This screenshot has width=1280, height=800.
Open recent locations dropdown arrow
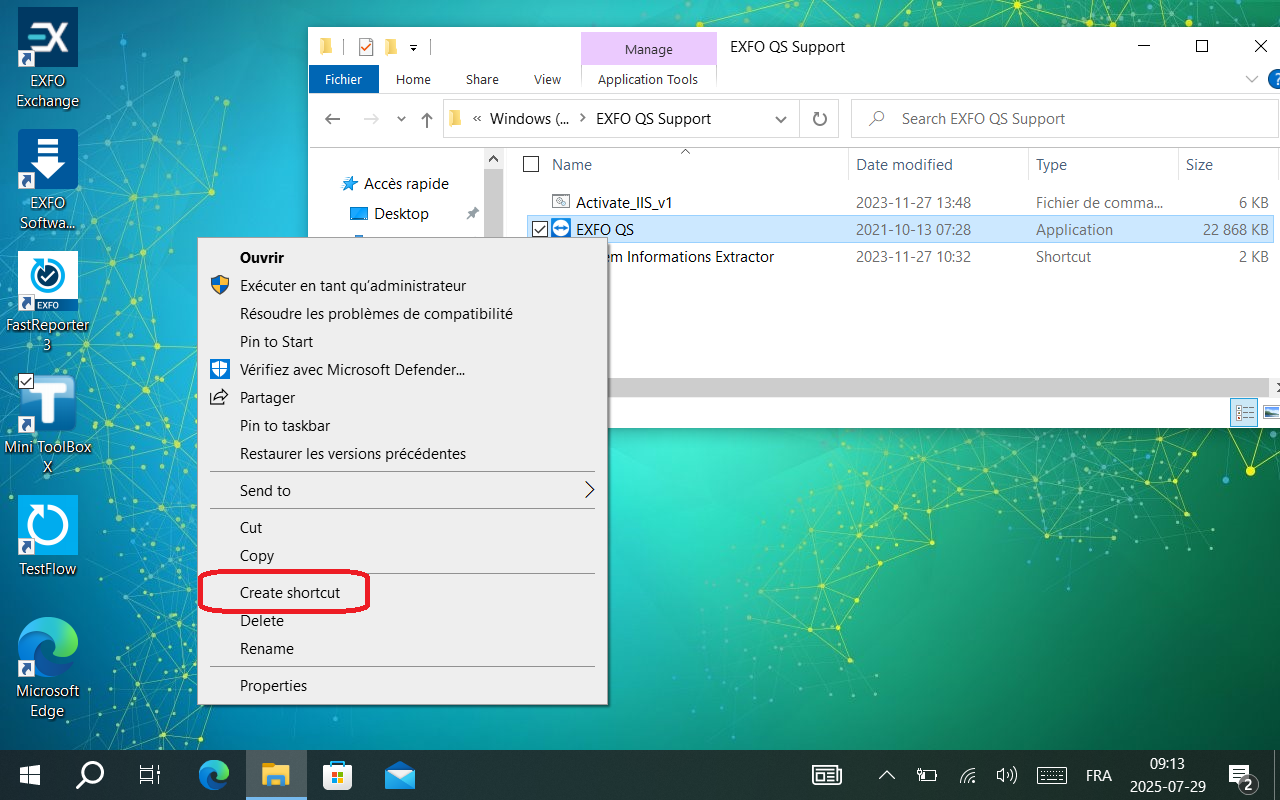tap(401, 119)
